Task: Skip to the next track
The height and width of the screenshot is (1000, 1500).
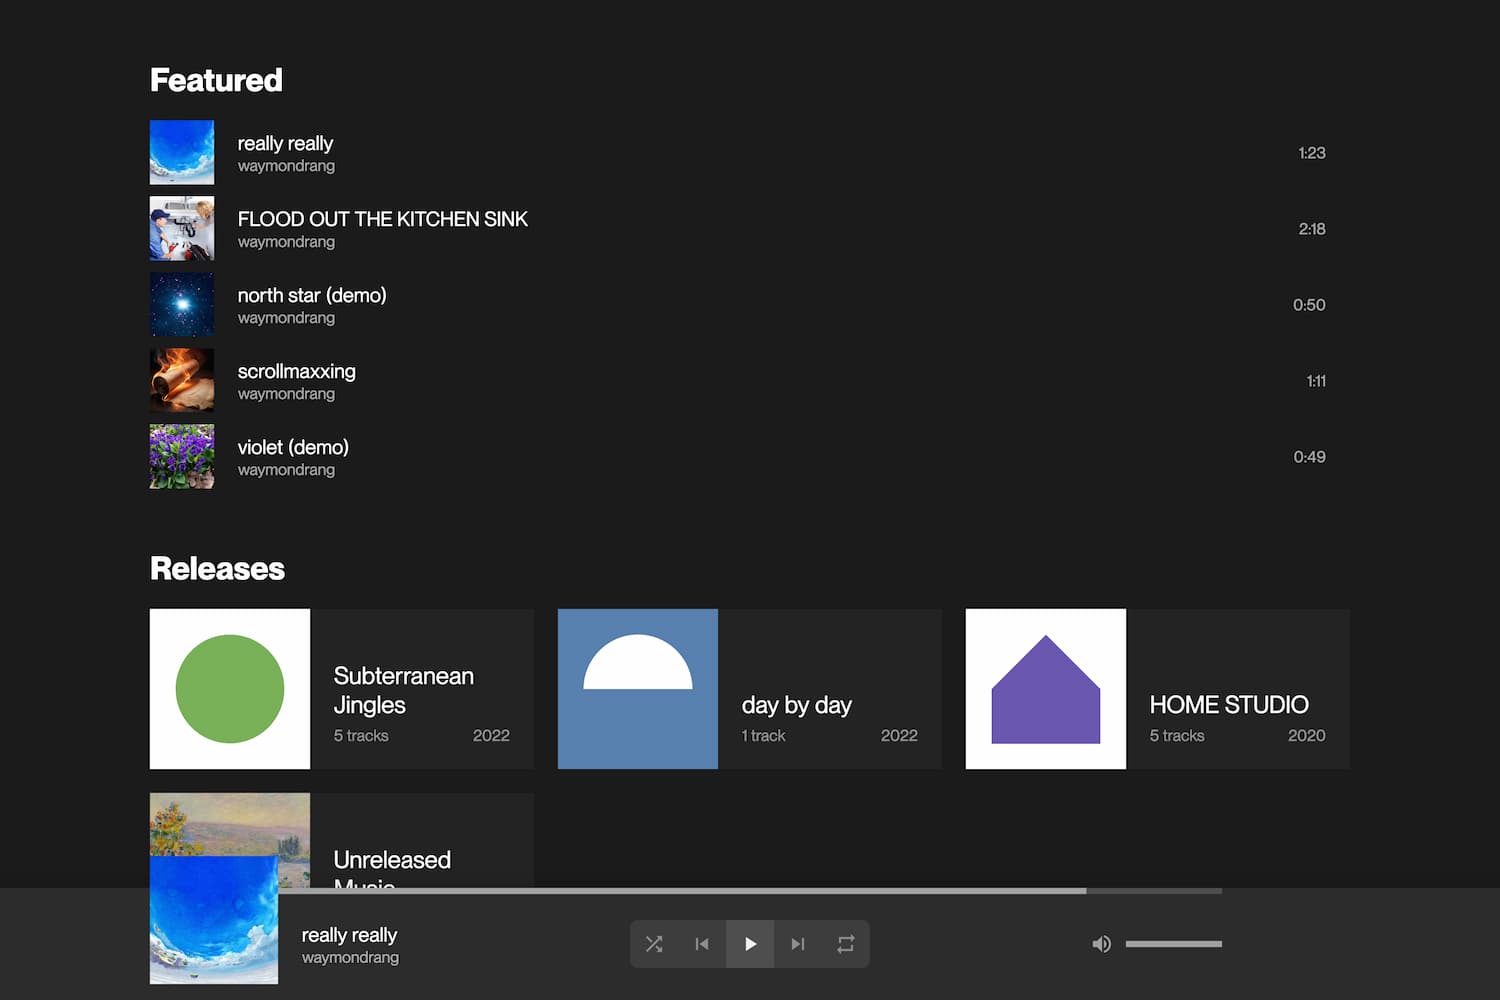Action: click(798, 944)
